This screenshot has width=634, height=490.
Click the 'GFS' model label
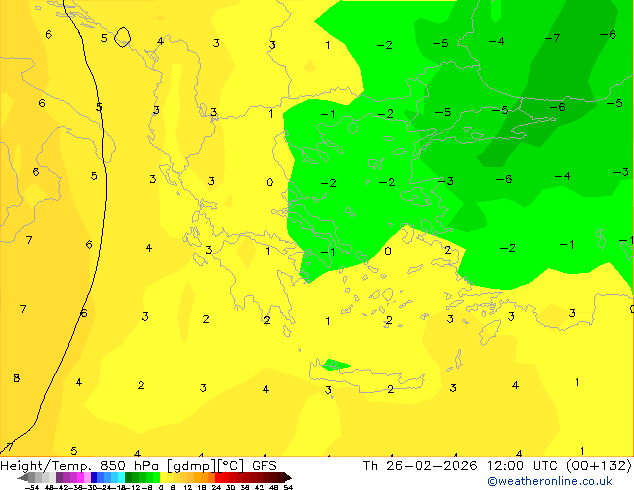click(264, 466)
